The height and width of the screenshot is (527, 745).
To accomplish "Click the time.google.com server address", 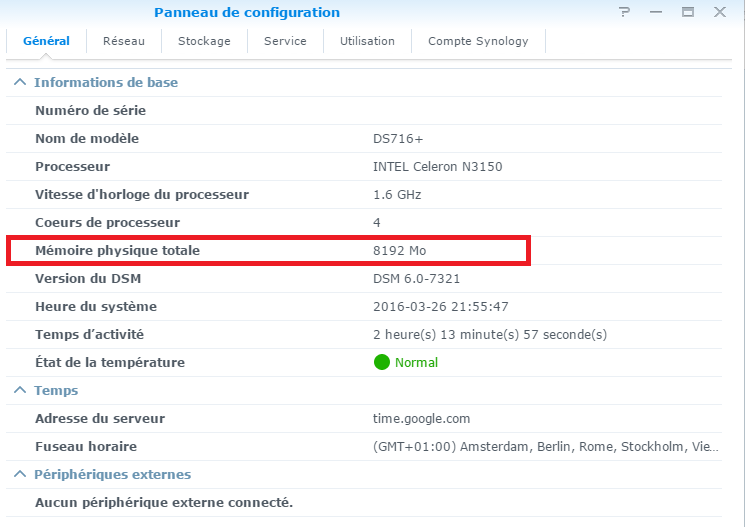I will point(421,418).
